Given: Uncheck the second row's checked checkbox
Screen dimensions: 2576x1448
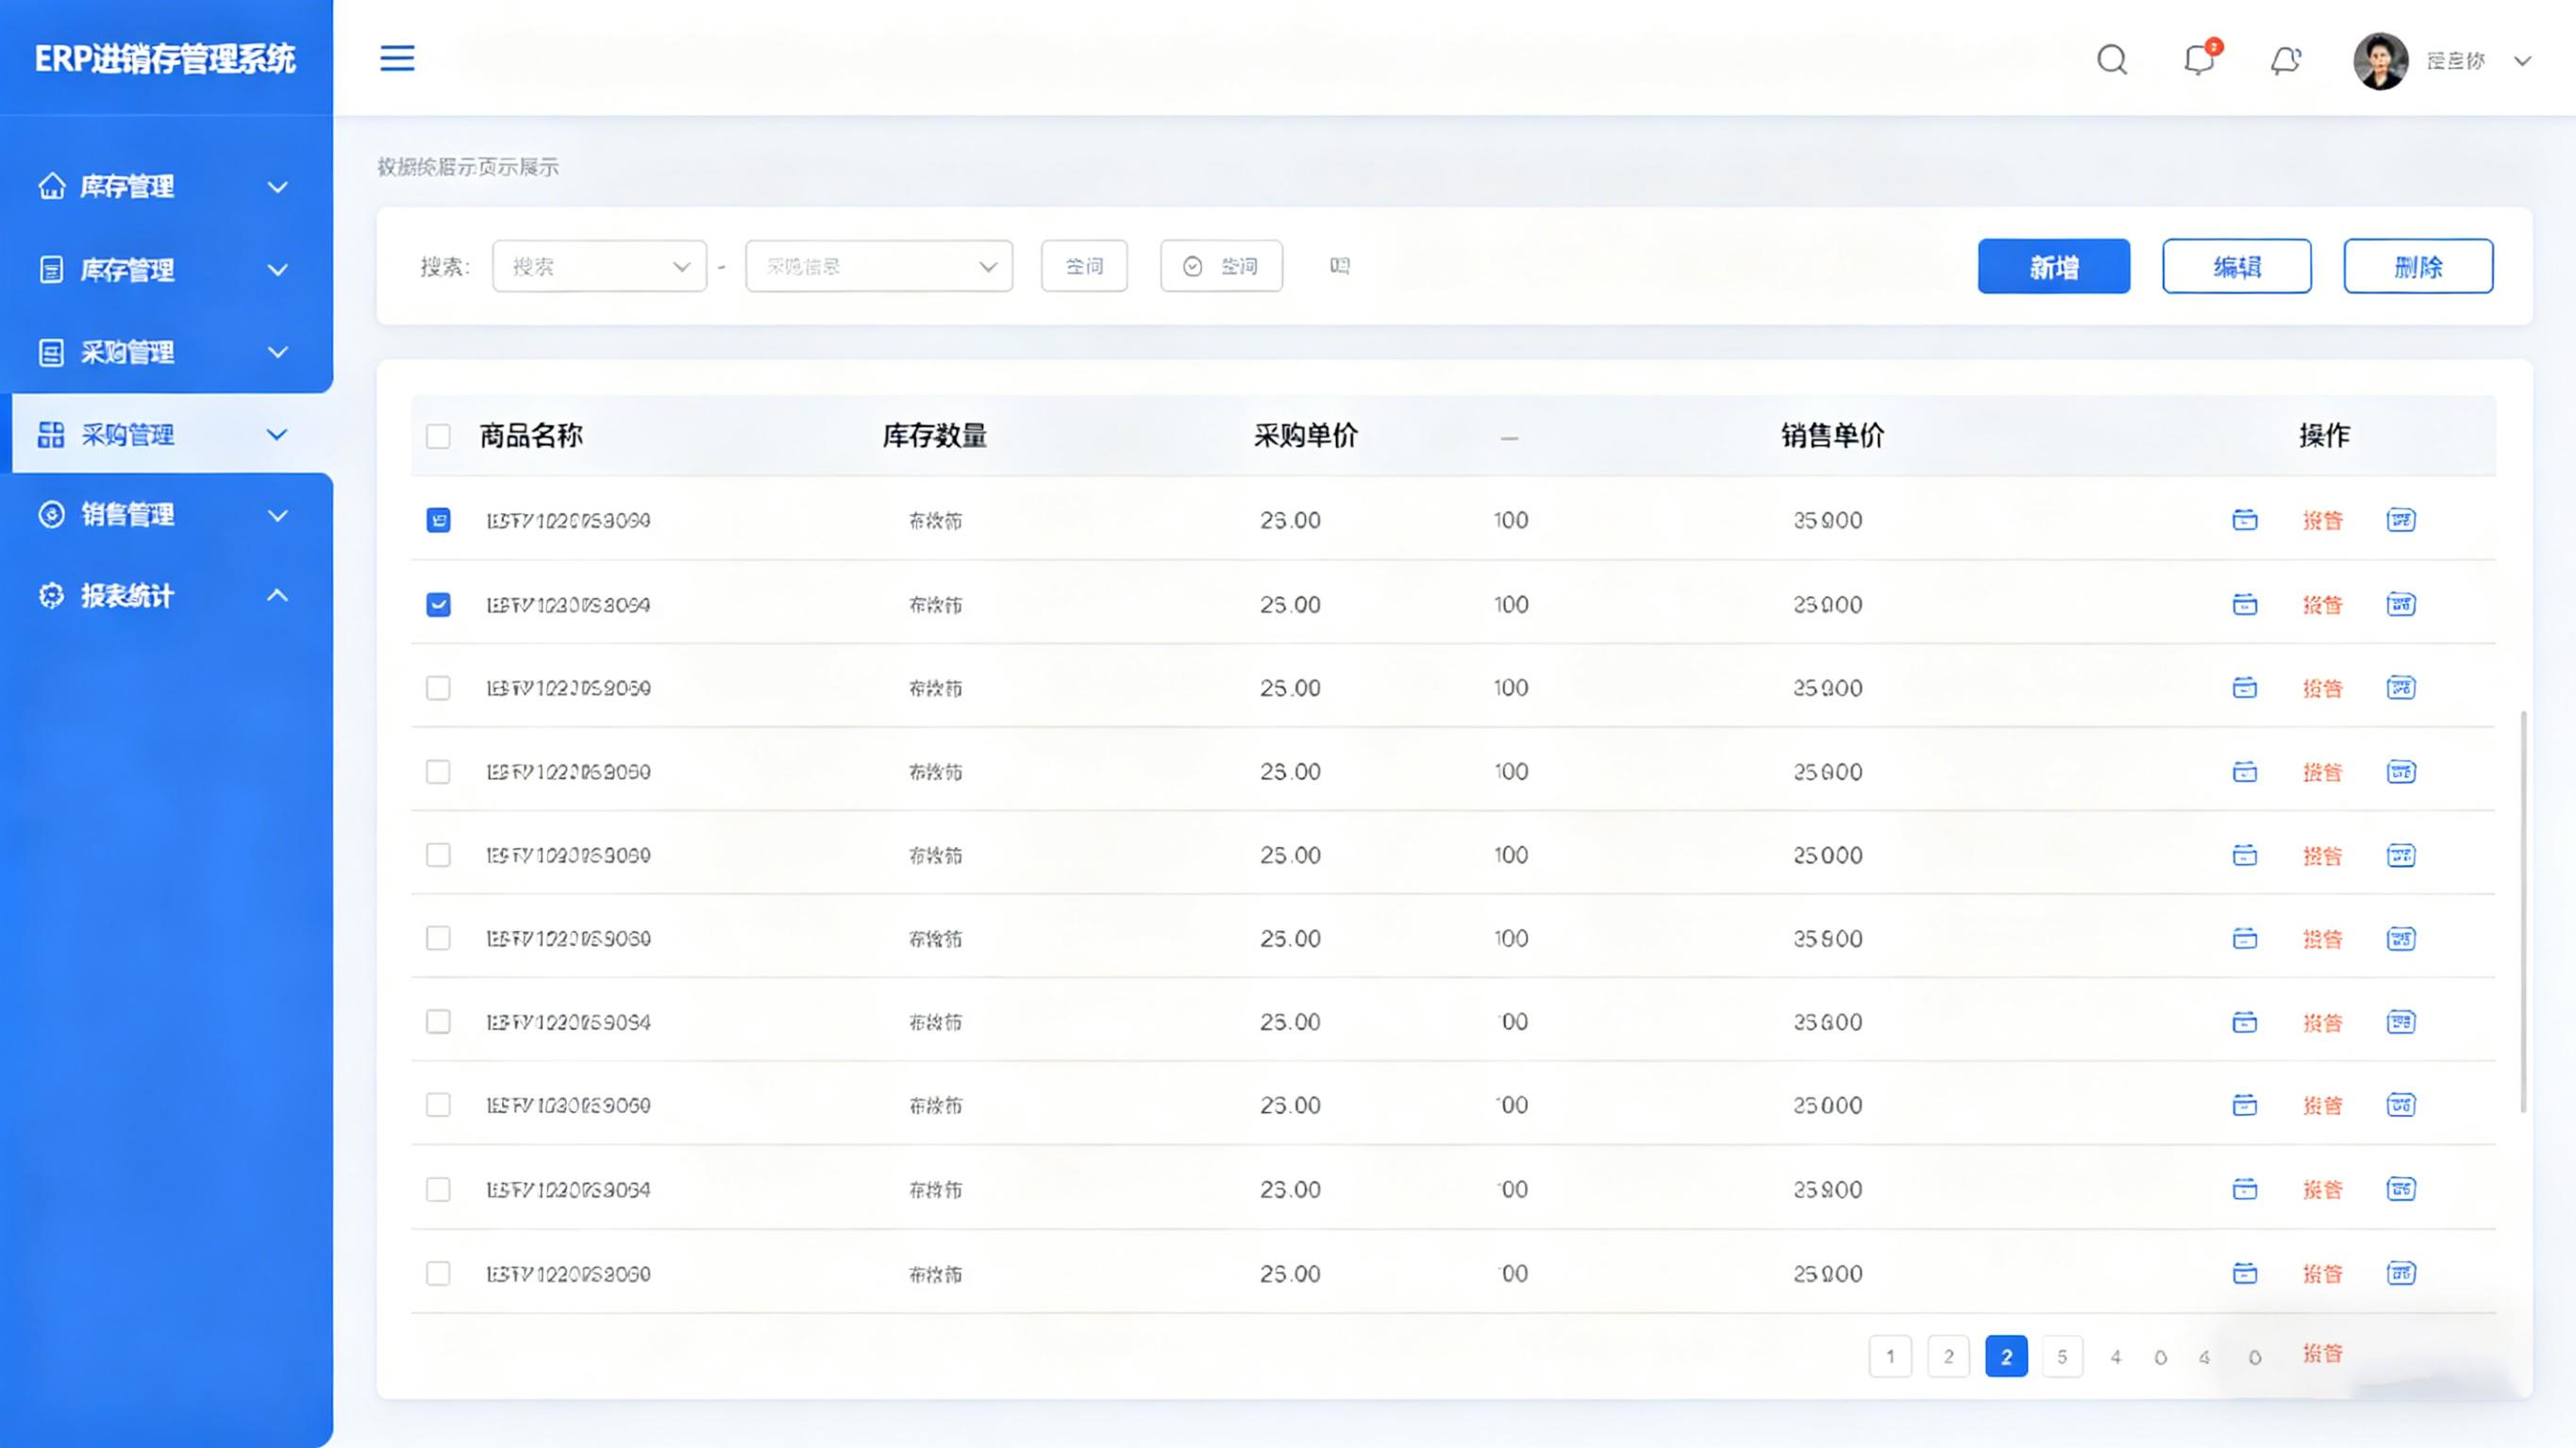Looking at the screenshot, I should (438, 604).
